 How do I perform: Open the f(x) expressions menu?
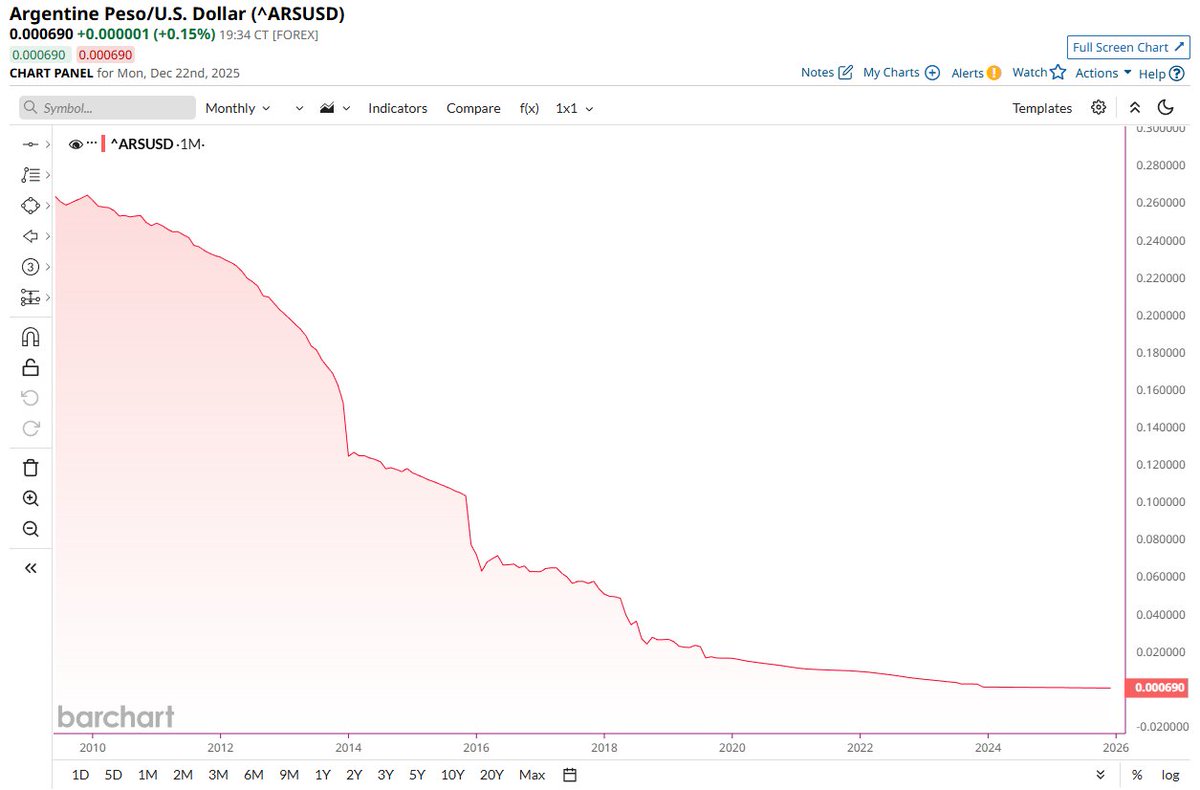pyautogui.click(x=529, y=108)
